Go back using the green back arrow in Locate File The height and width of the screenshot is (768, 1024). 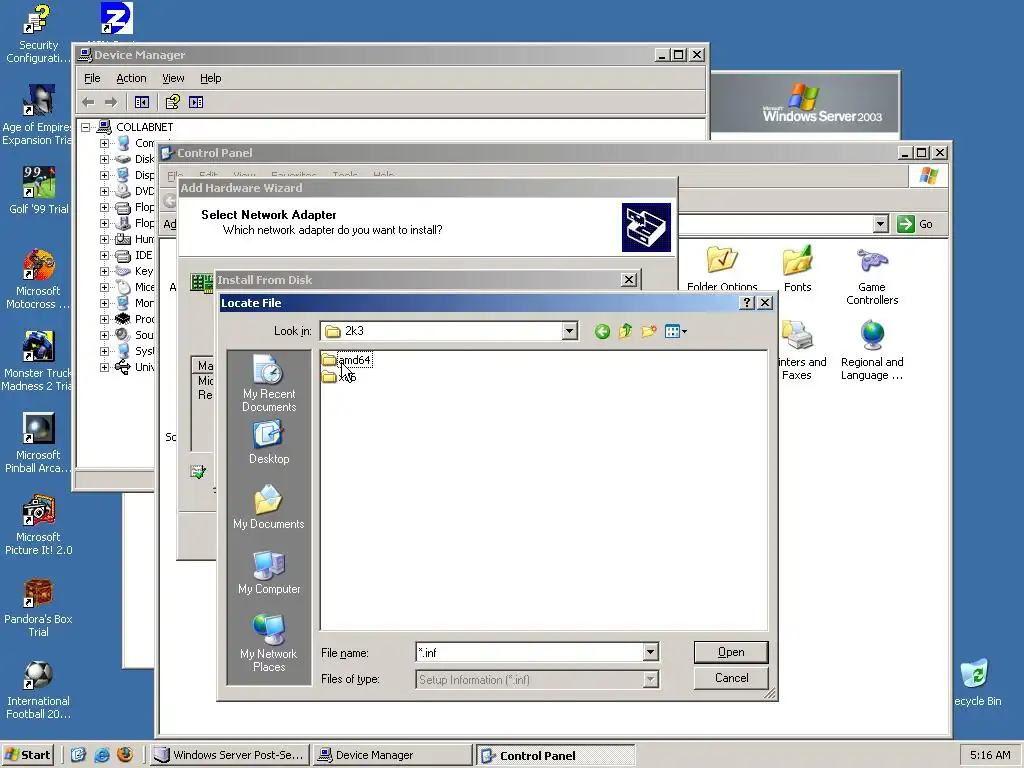click(x=602, y=332)
